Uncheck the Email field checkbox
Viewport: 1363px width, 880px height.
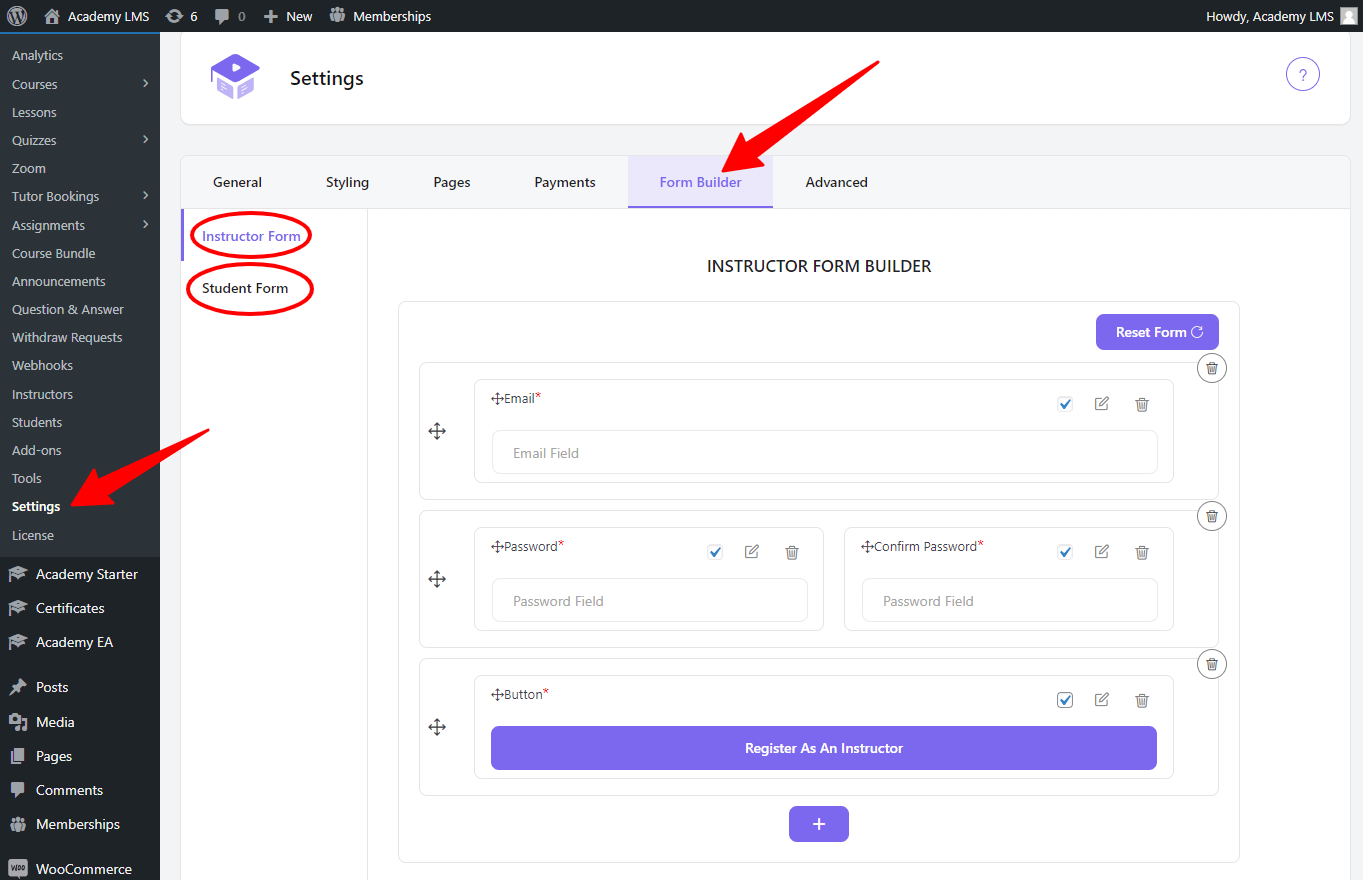pos(1065,404)
